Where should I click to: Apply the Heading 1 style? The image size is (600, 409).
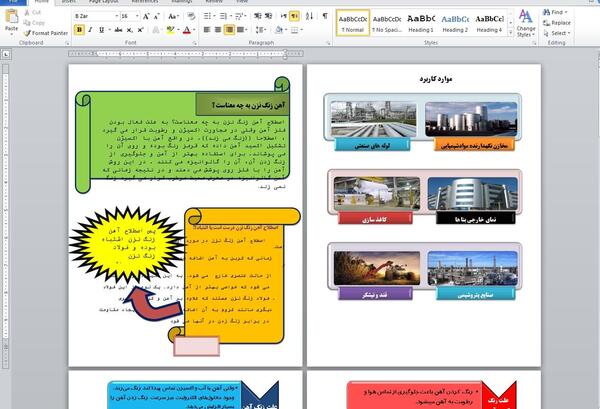point(421,23)
